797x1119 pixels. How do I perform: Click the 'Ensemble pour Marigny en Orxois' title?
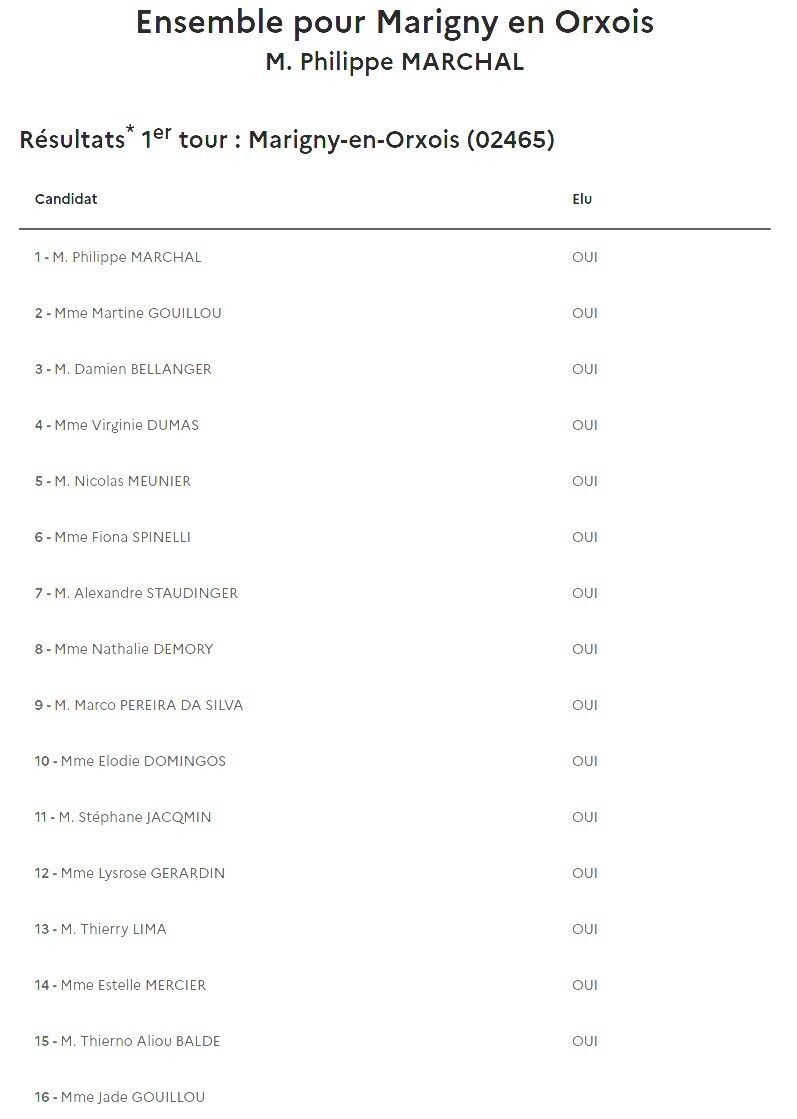point(395,22)
